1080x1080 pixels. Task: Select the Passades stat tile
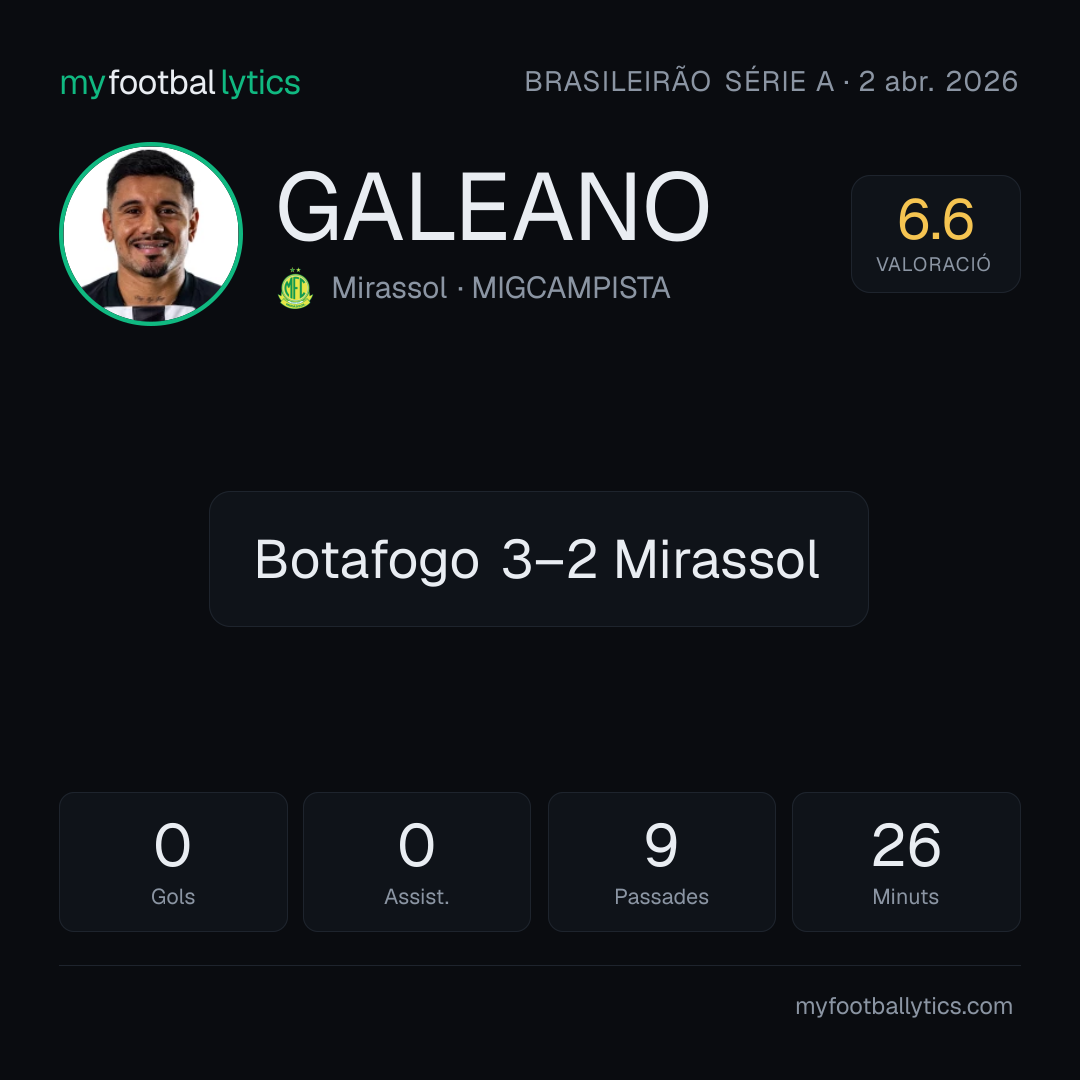click(x=661, y=862)
